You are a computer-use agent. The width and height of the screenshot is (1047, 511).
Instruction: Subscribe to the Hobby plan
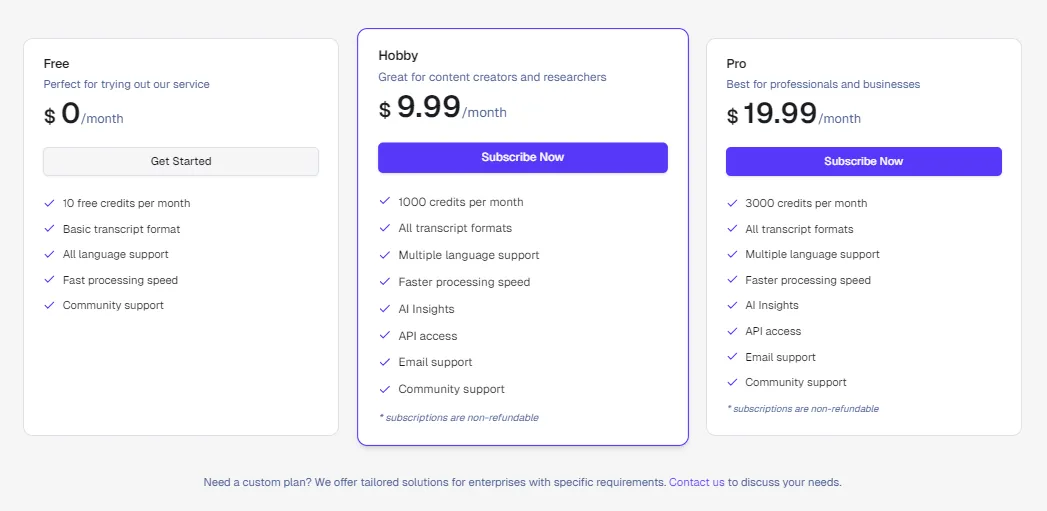[x=523, y=158]
